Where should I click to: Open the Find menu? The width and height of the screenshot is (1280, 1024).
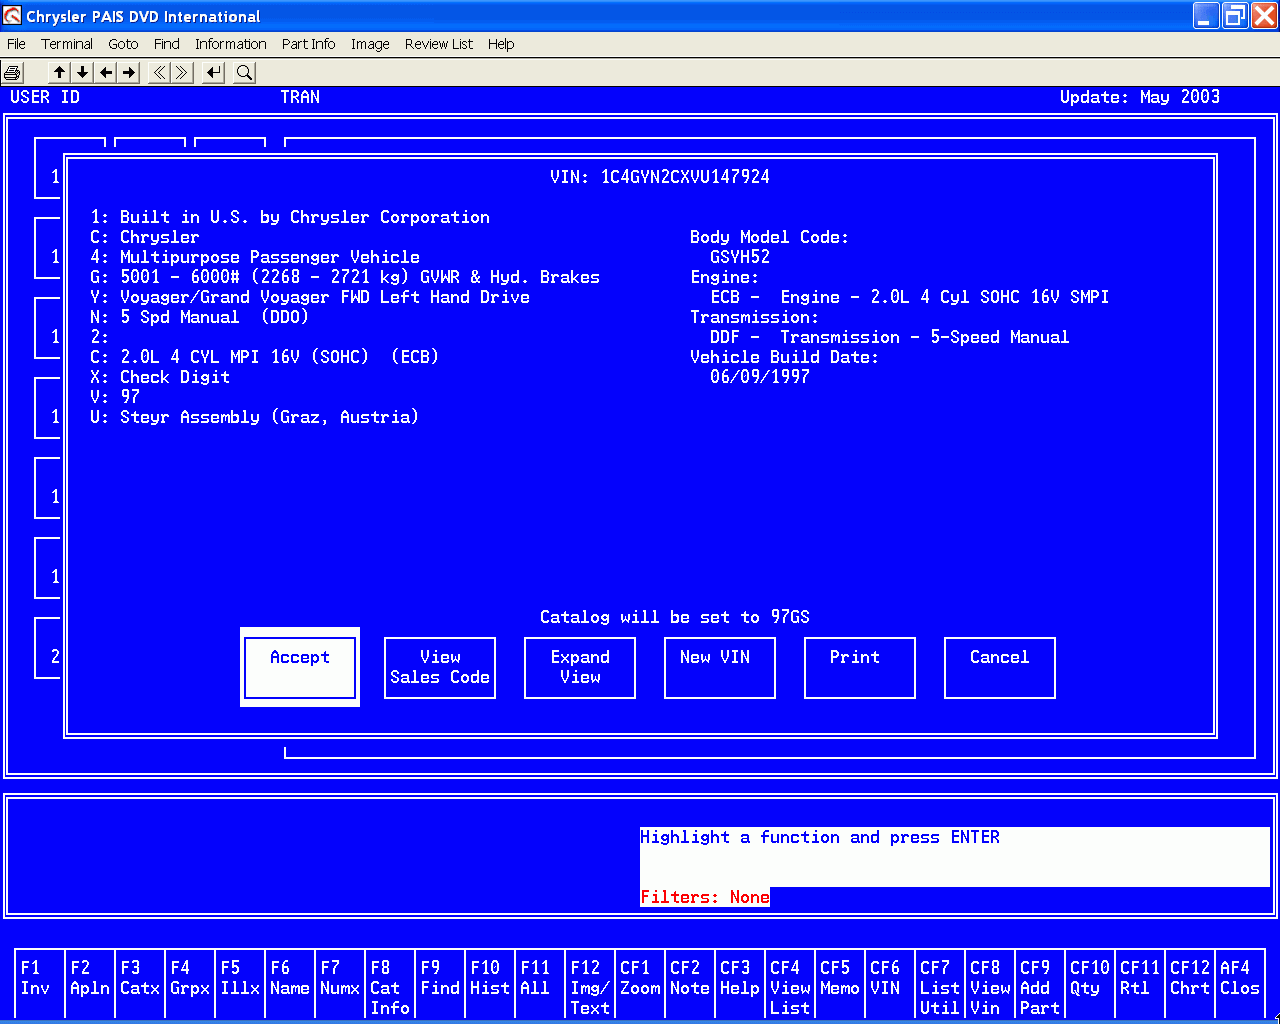167,44
